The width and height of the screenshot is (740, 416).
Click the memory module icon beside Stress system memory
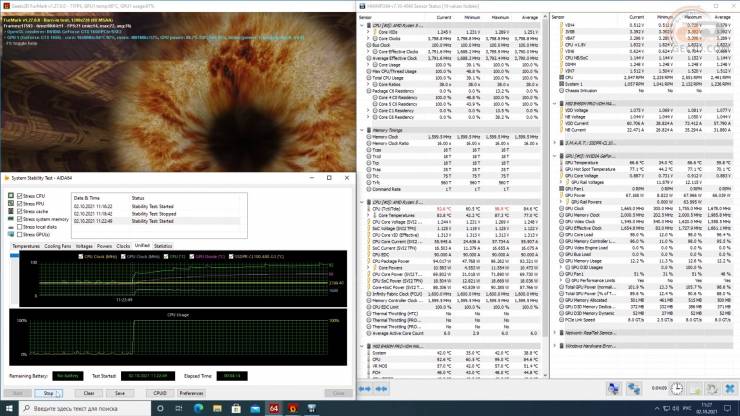click(x=11, y=219)
